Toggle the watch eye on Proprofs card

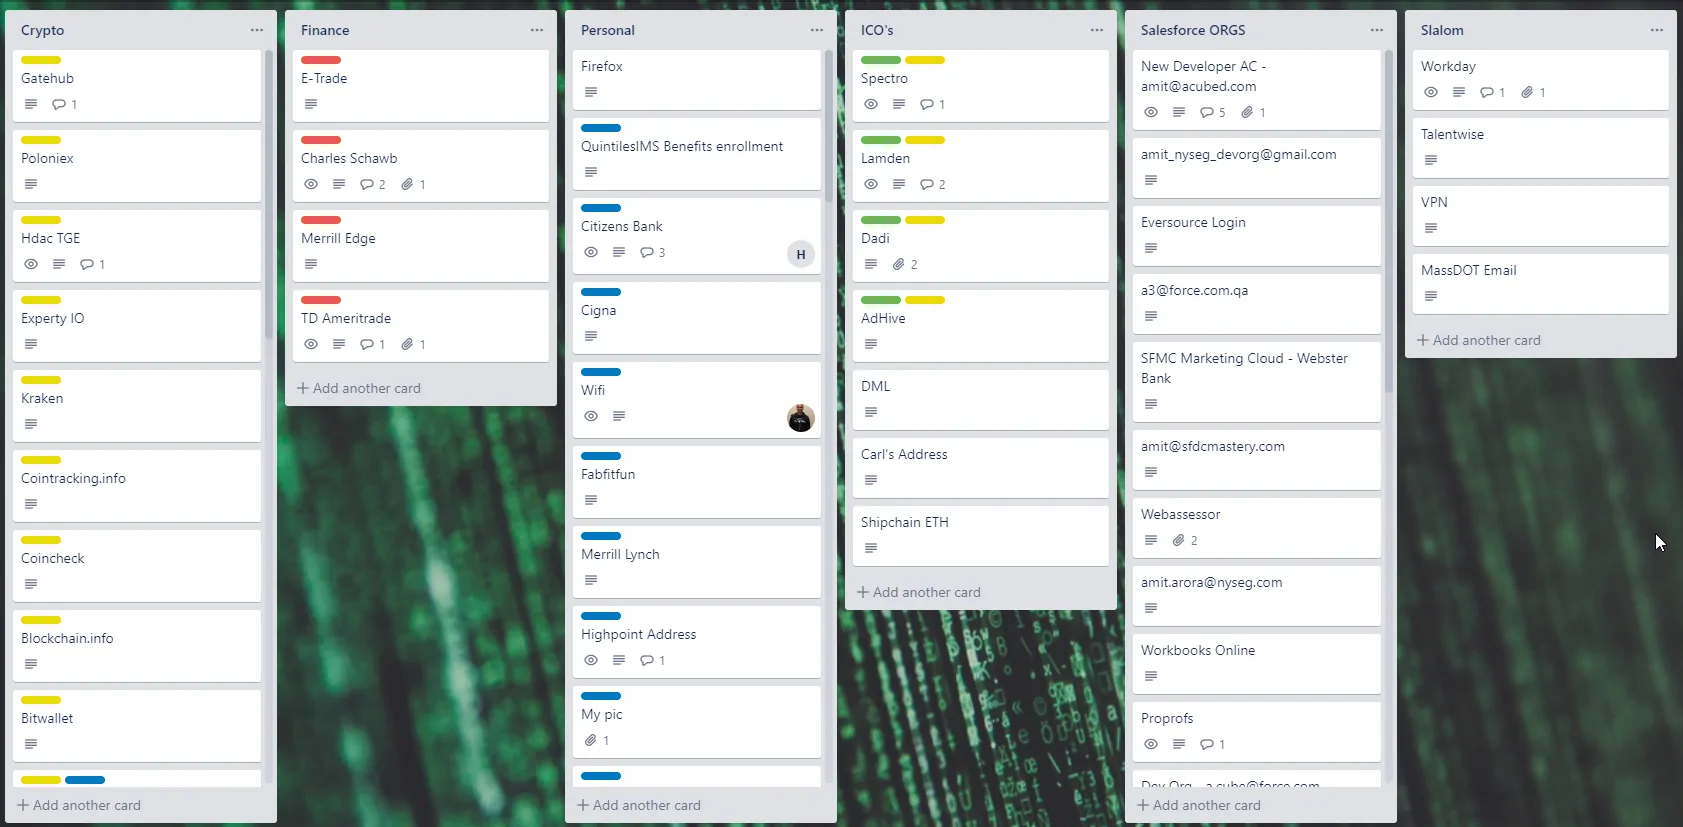(x=1151, y=744)
